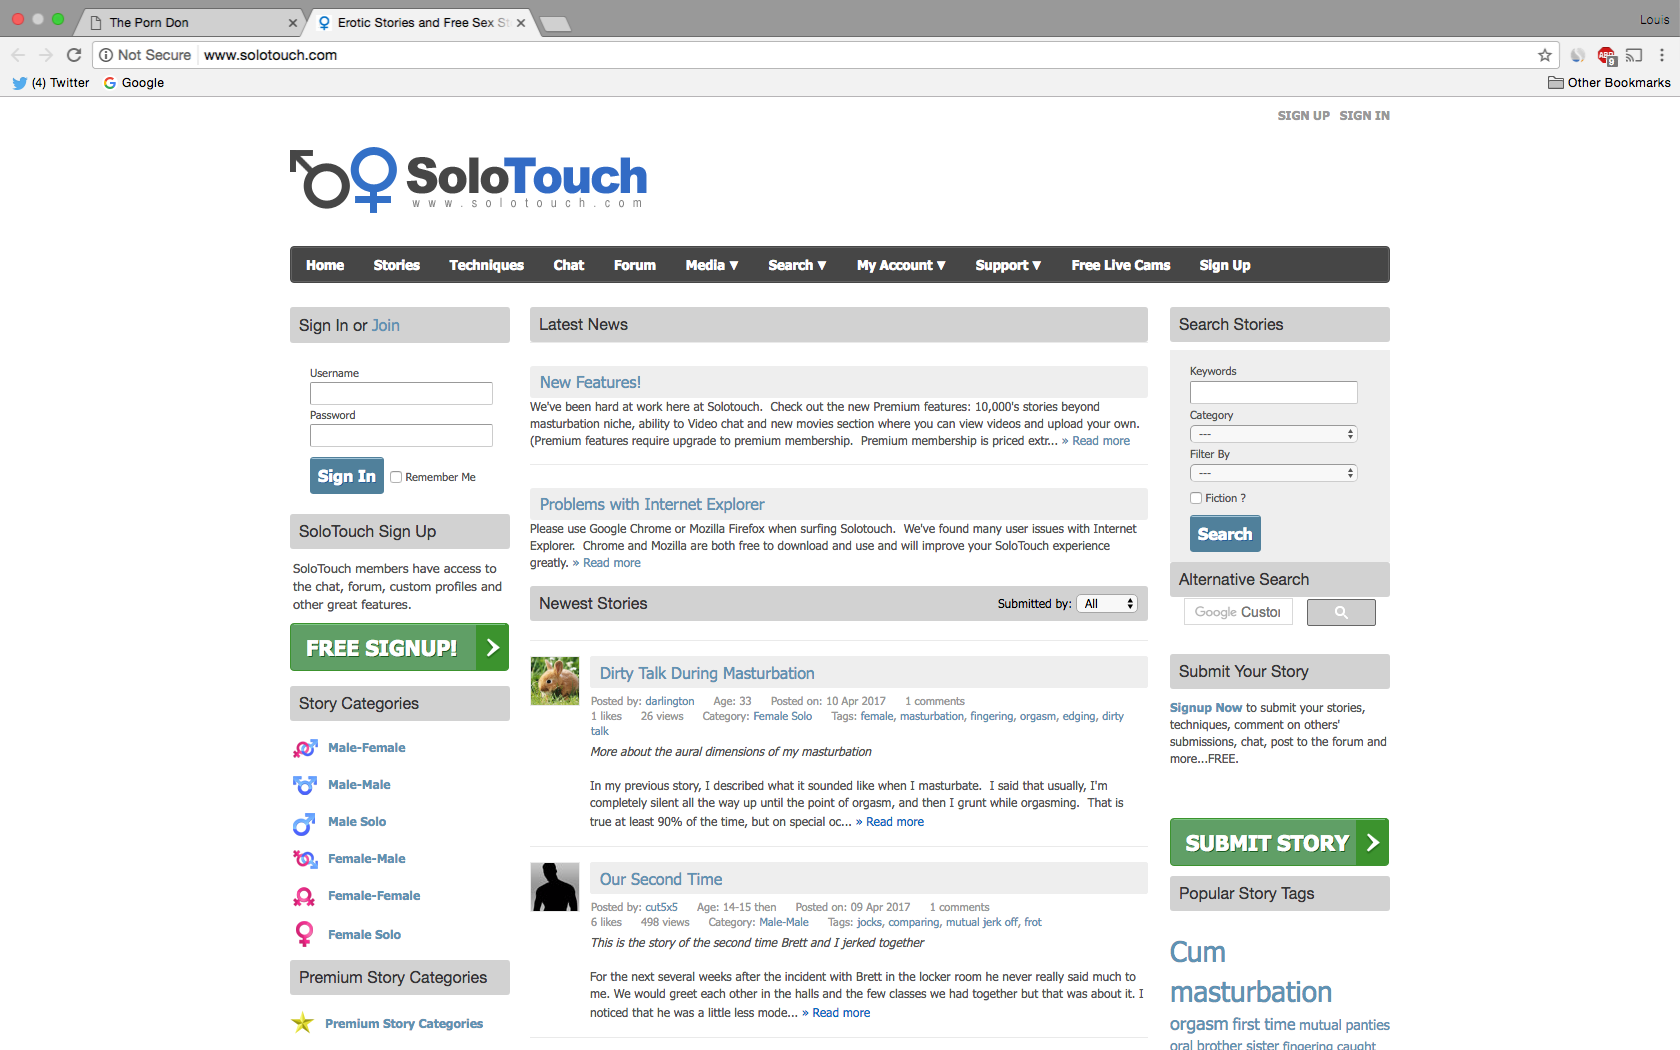The image size is (1680, 1050).
Task: Expand the My Account menu
Action: 901,265
